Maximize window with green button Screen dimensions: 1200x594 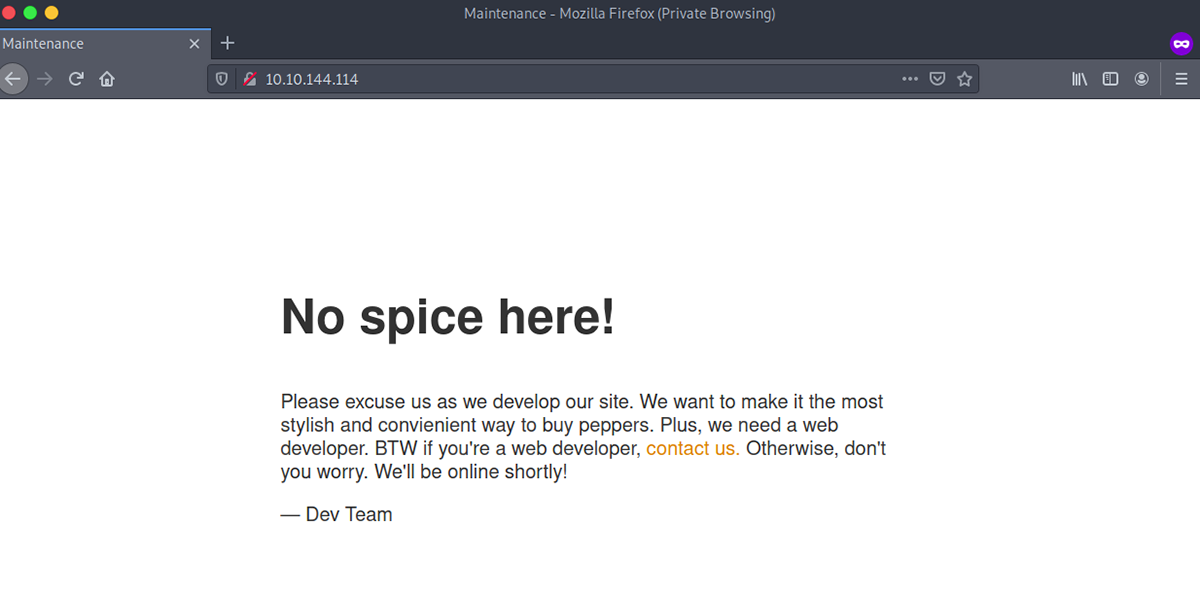tap(30, 13)
